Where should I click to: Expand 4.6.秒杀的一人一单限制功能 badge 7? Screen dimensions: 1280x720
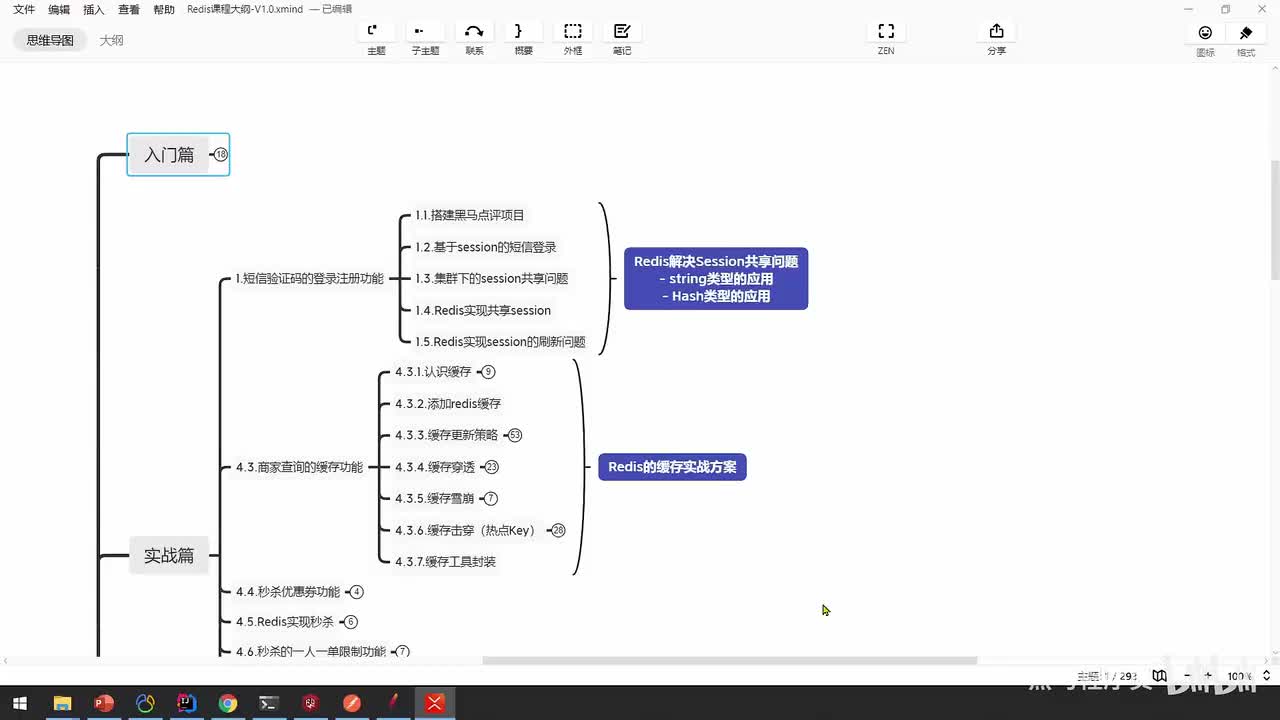click(403, 652)
